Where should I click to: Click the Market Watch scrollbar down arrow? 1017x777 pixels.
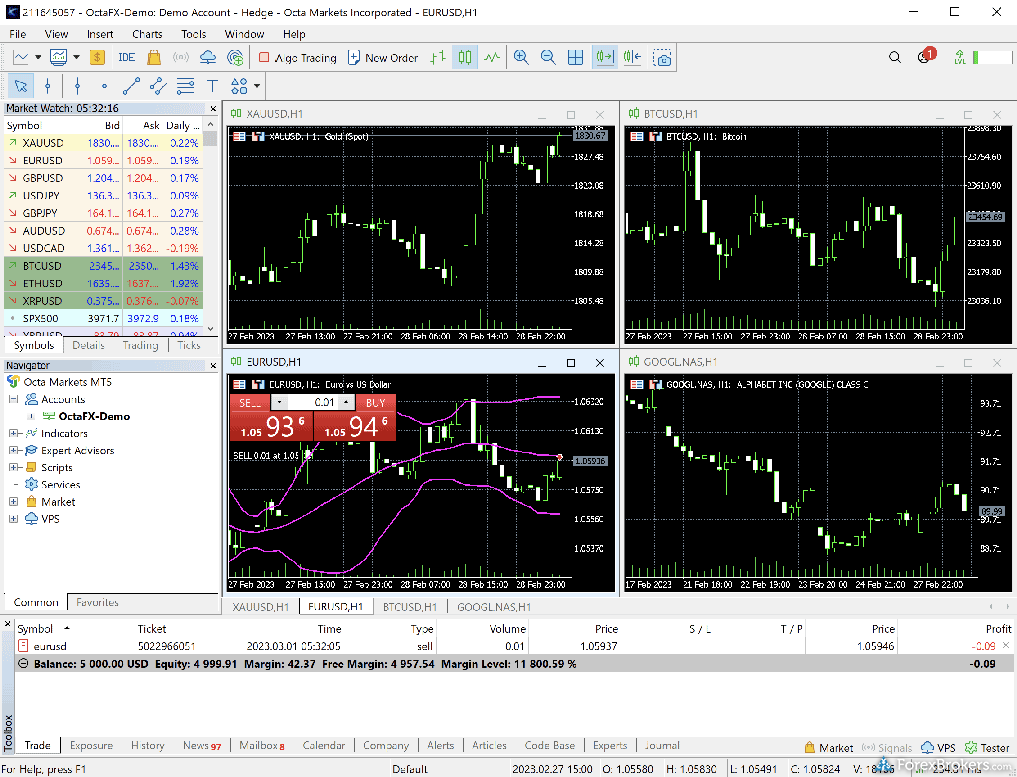tap(211, 329)
